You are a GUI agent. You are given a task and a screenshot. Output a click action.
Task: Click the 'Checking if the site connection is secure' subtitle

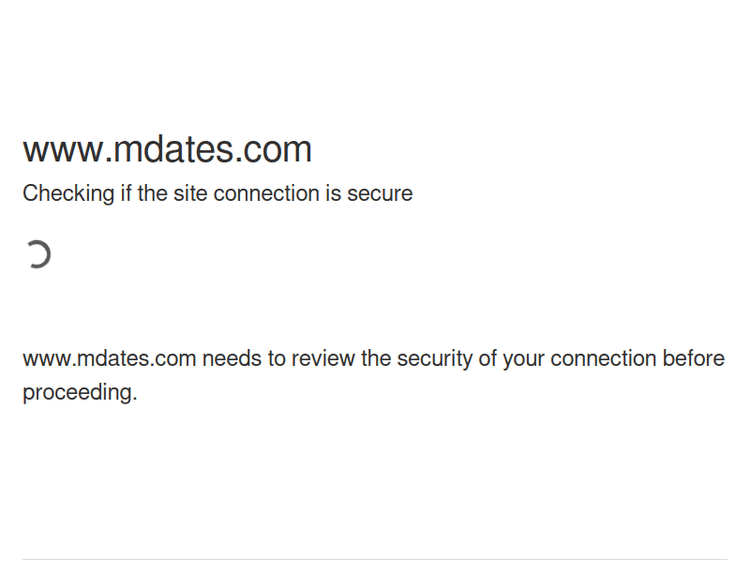pyautogui.click(x=217, y=193)
